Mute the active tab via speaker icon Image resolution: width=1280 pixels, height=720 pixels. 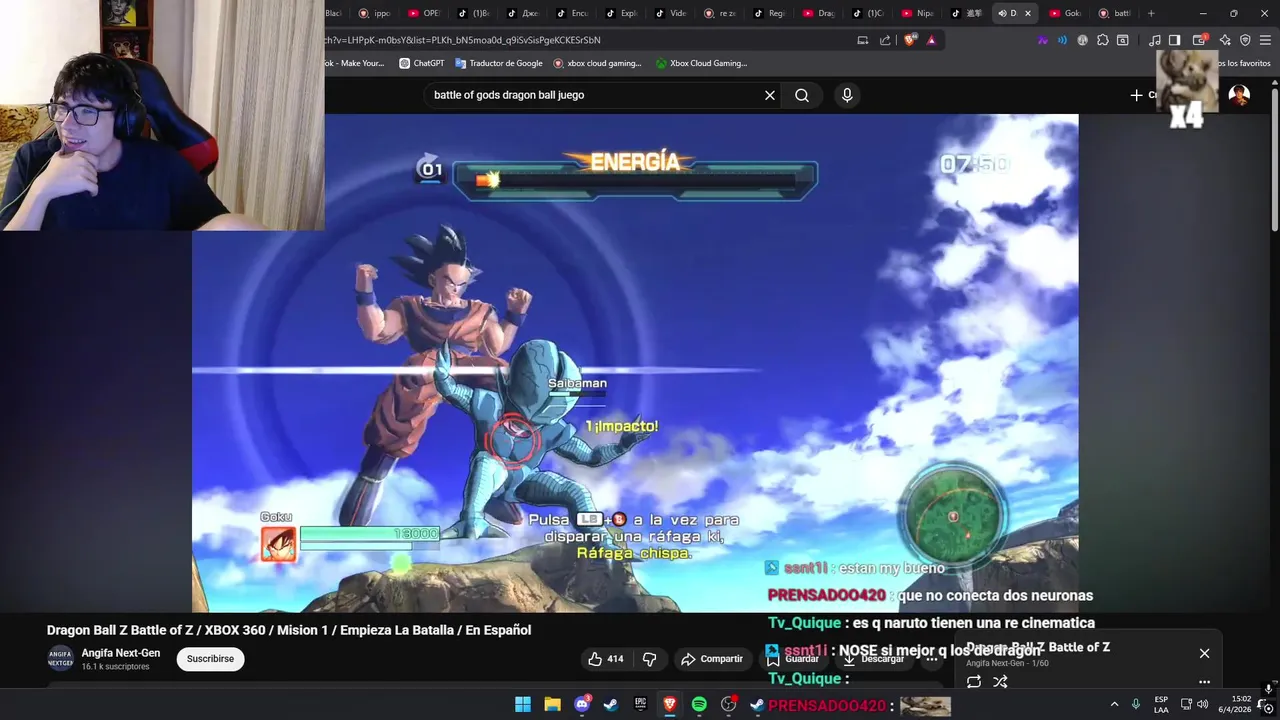point(1002,13)
